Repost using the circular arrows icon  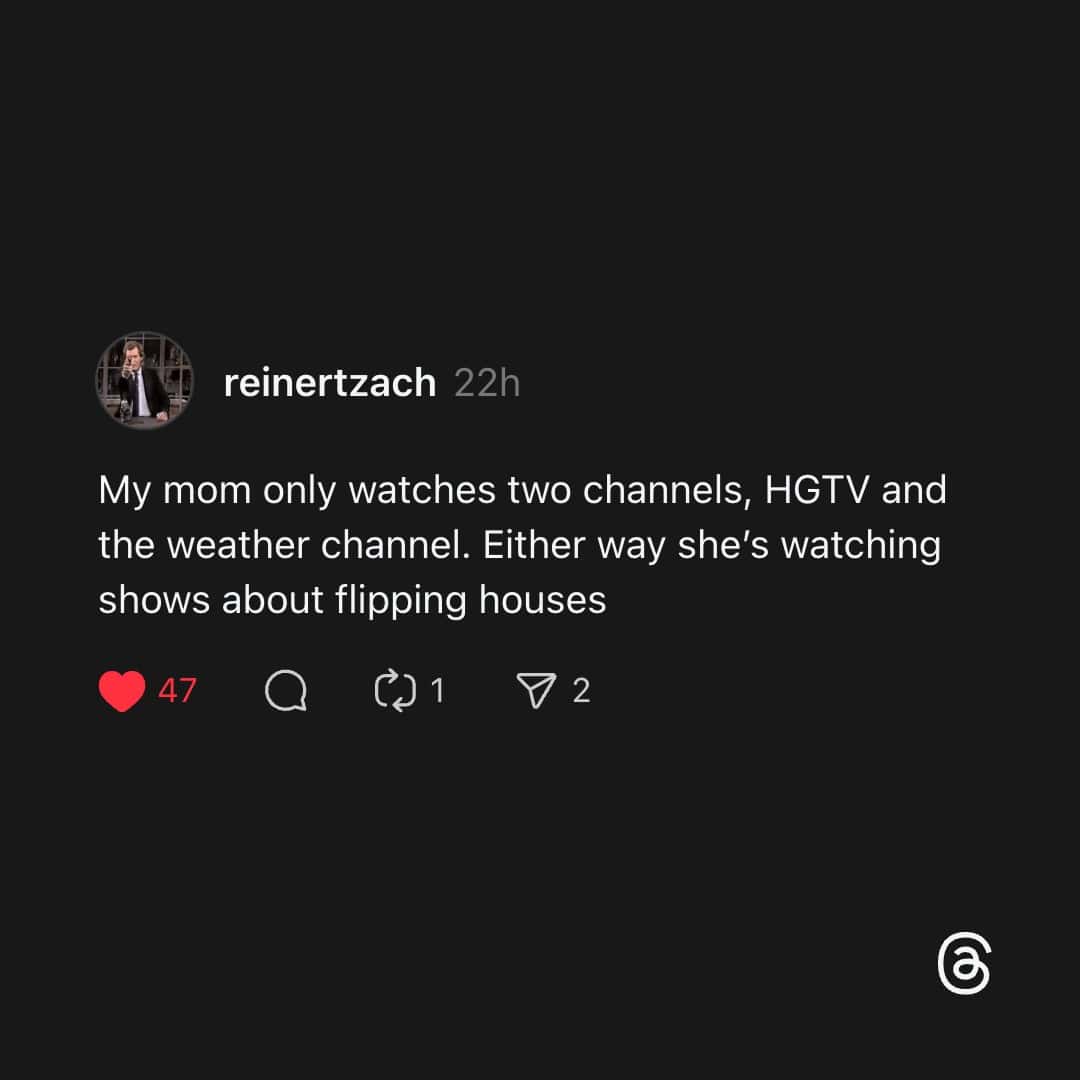coord(395,690)
